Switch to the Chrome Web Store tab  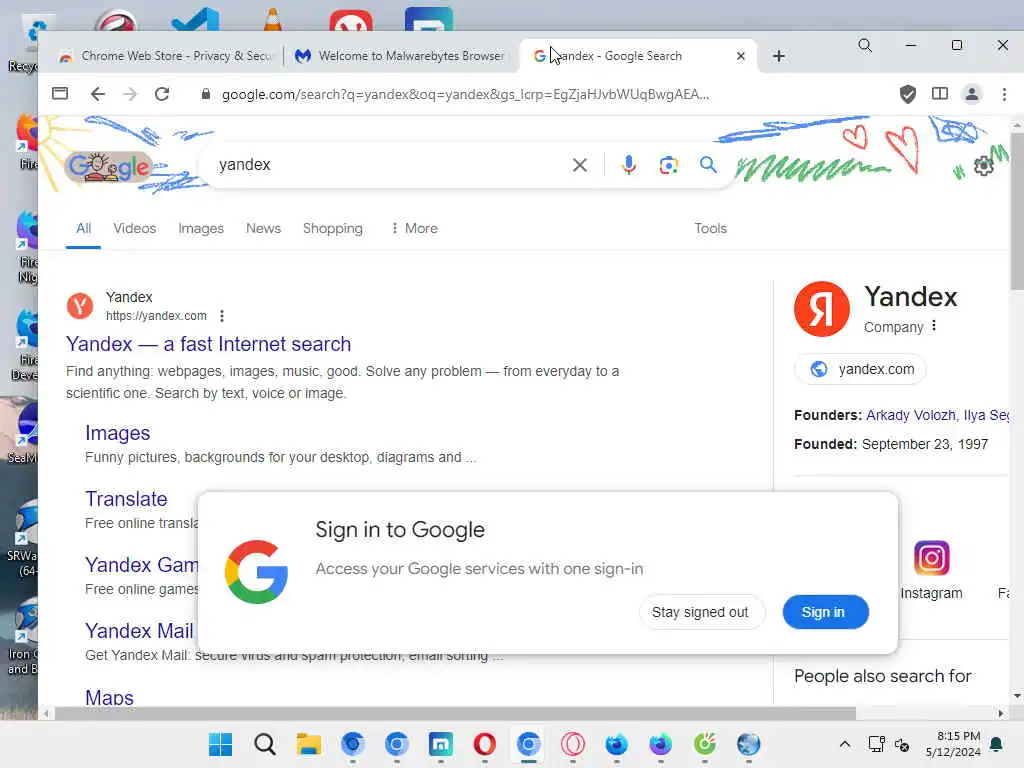click(x=165, y=56)
